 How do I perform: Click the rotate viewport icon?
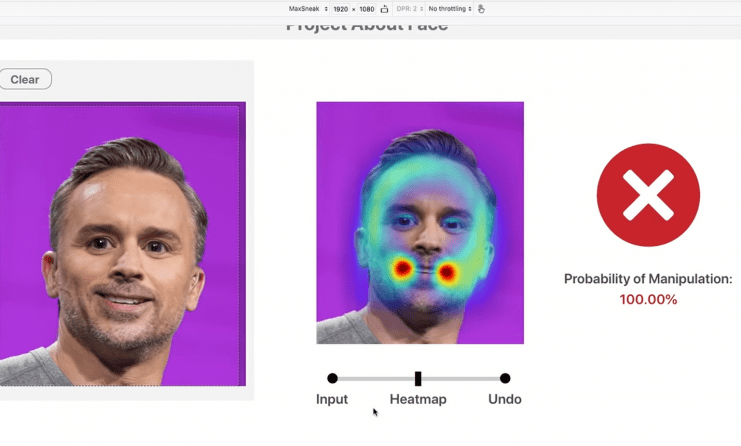(385, 8)
